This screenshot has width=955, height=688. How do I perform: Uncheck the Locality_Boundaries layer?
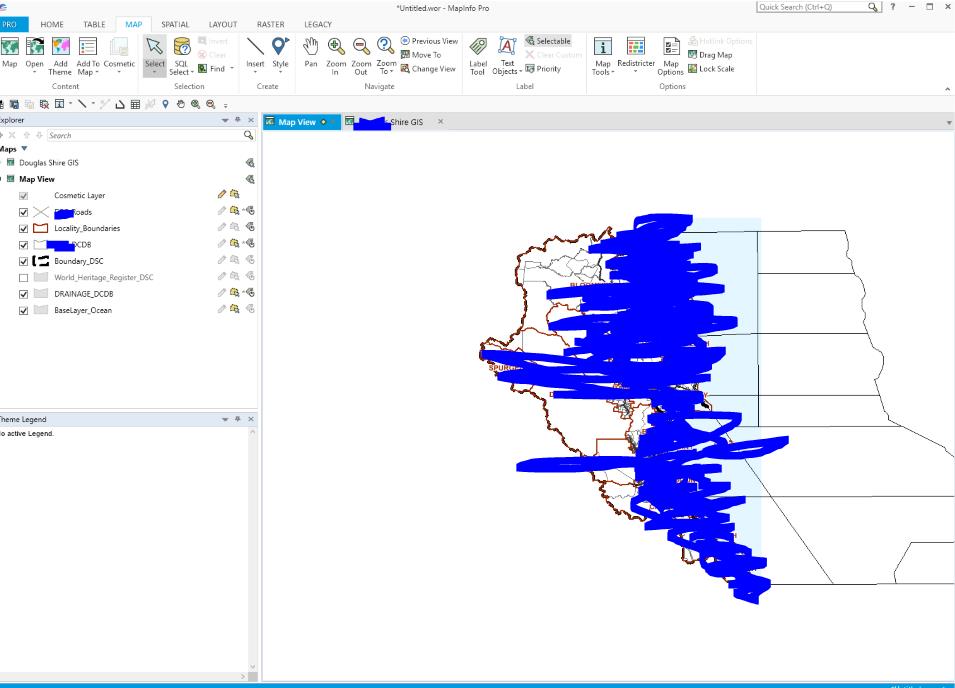pyautogui.click(x=23, y=228)
